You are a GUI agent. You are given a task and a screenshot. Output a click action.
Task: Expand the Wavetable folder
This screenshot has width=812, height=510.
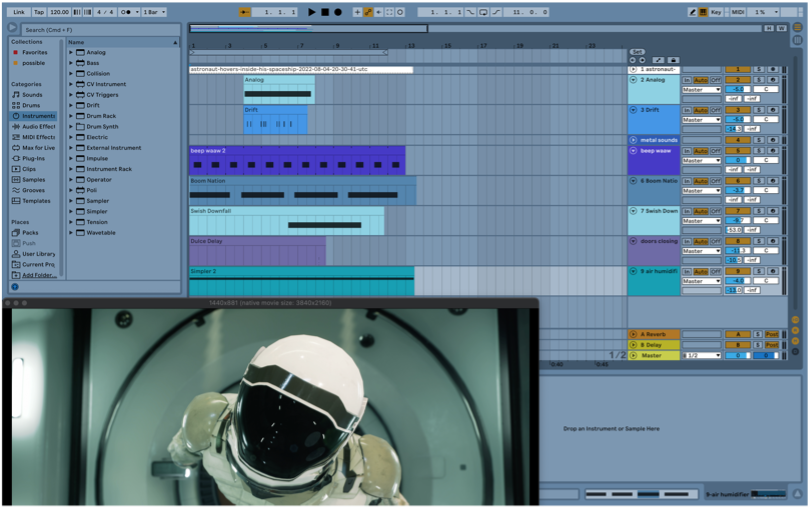[71, 232]
